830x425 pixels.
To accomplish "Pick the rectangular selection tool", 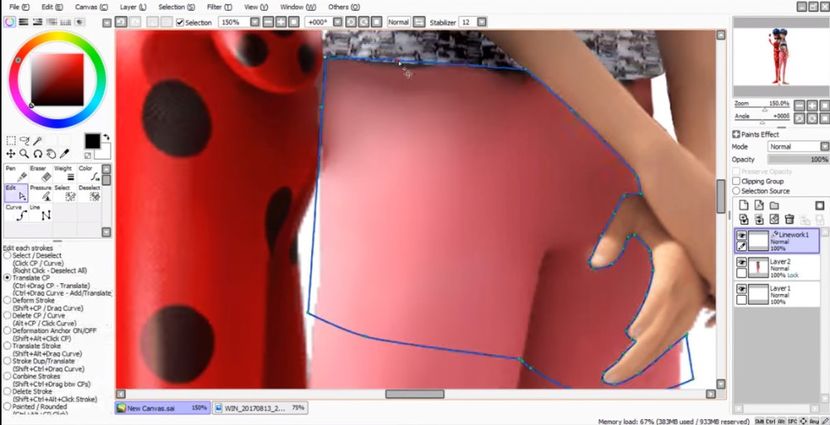I will click(x=11, y=141).
